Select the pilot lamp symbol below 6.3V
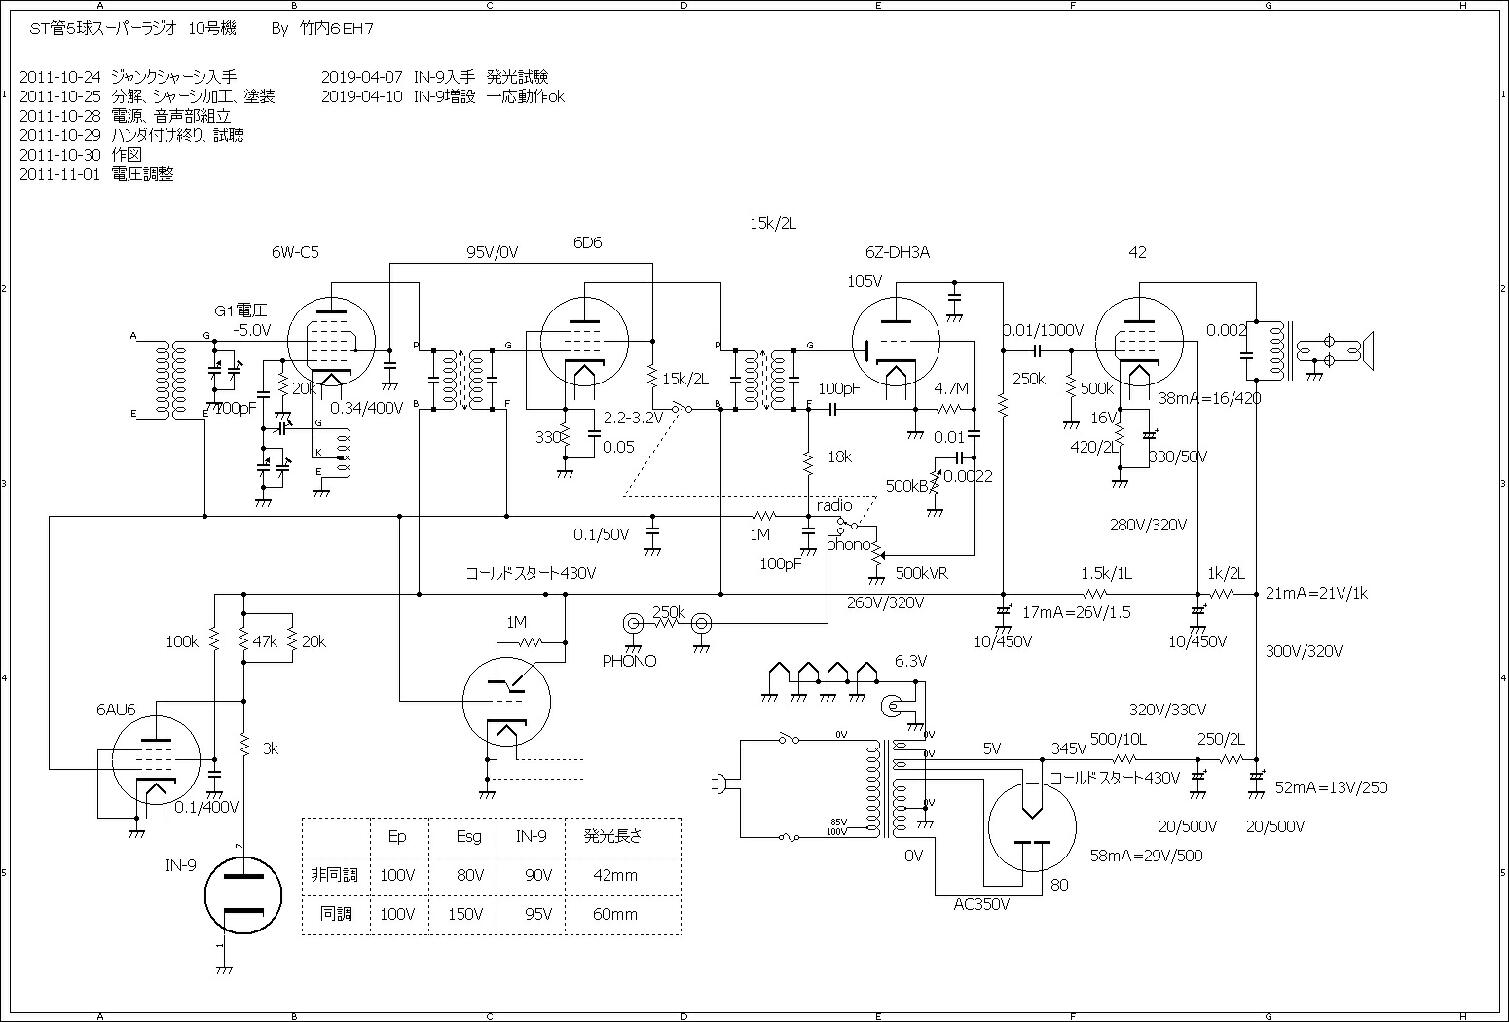The width and height of the screenshot is (1509, 1022). tap(892, 706)
